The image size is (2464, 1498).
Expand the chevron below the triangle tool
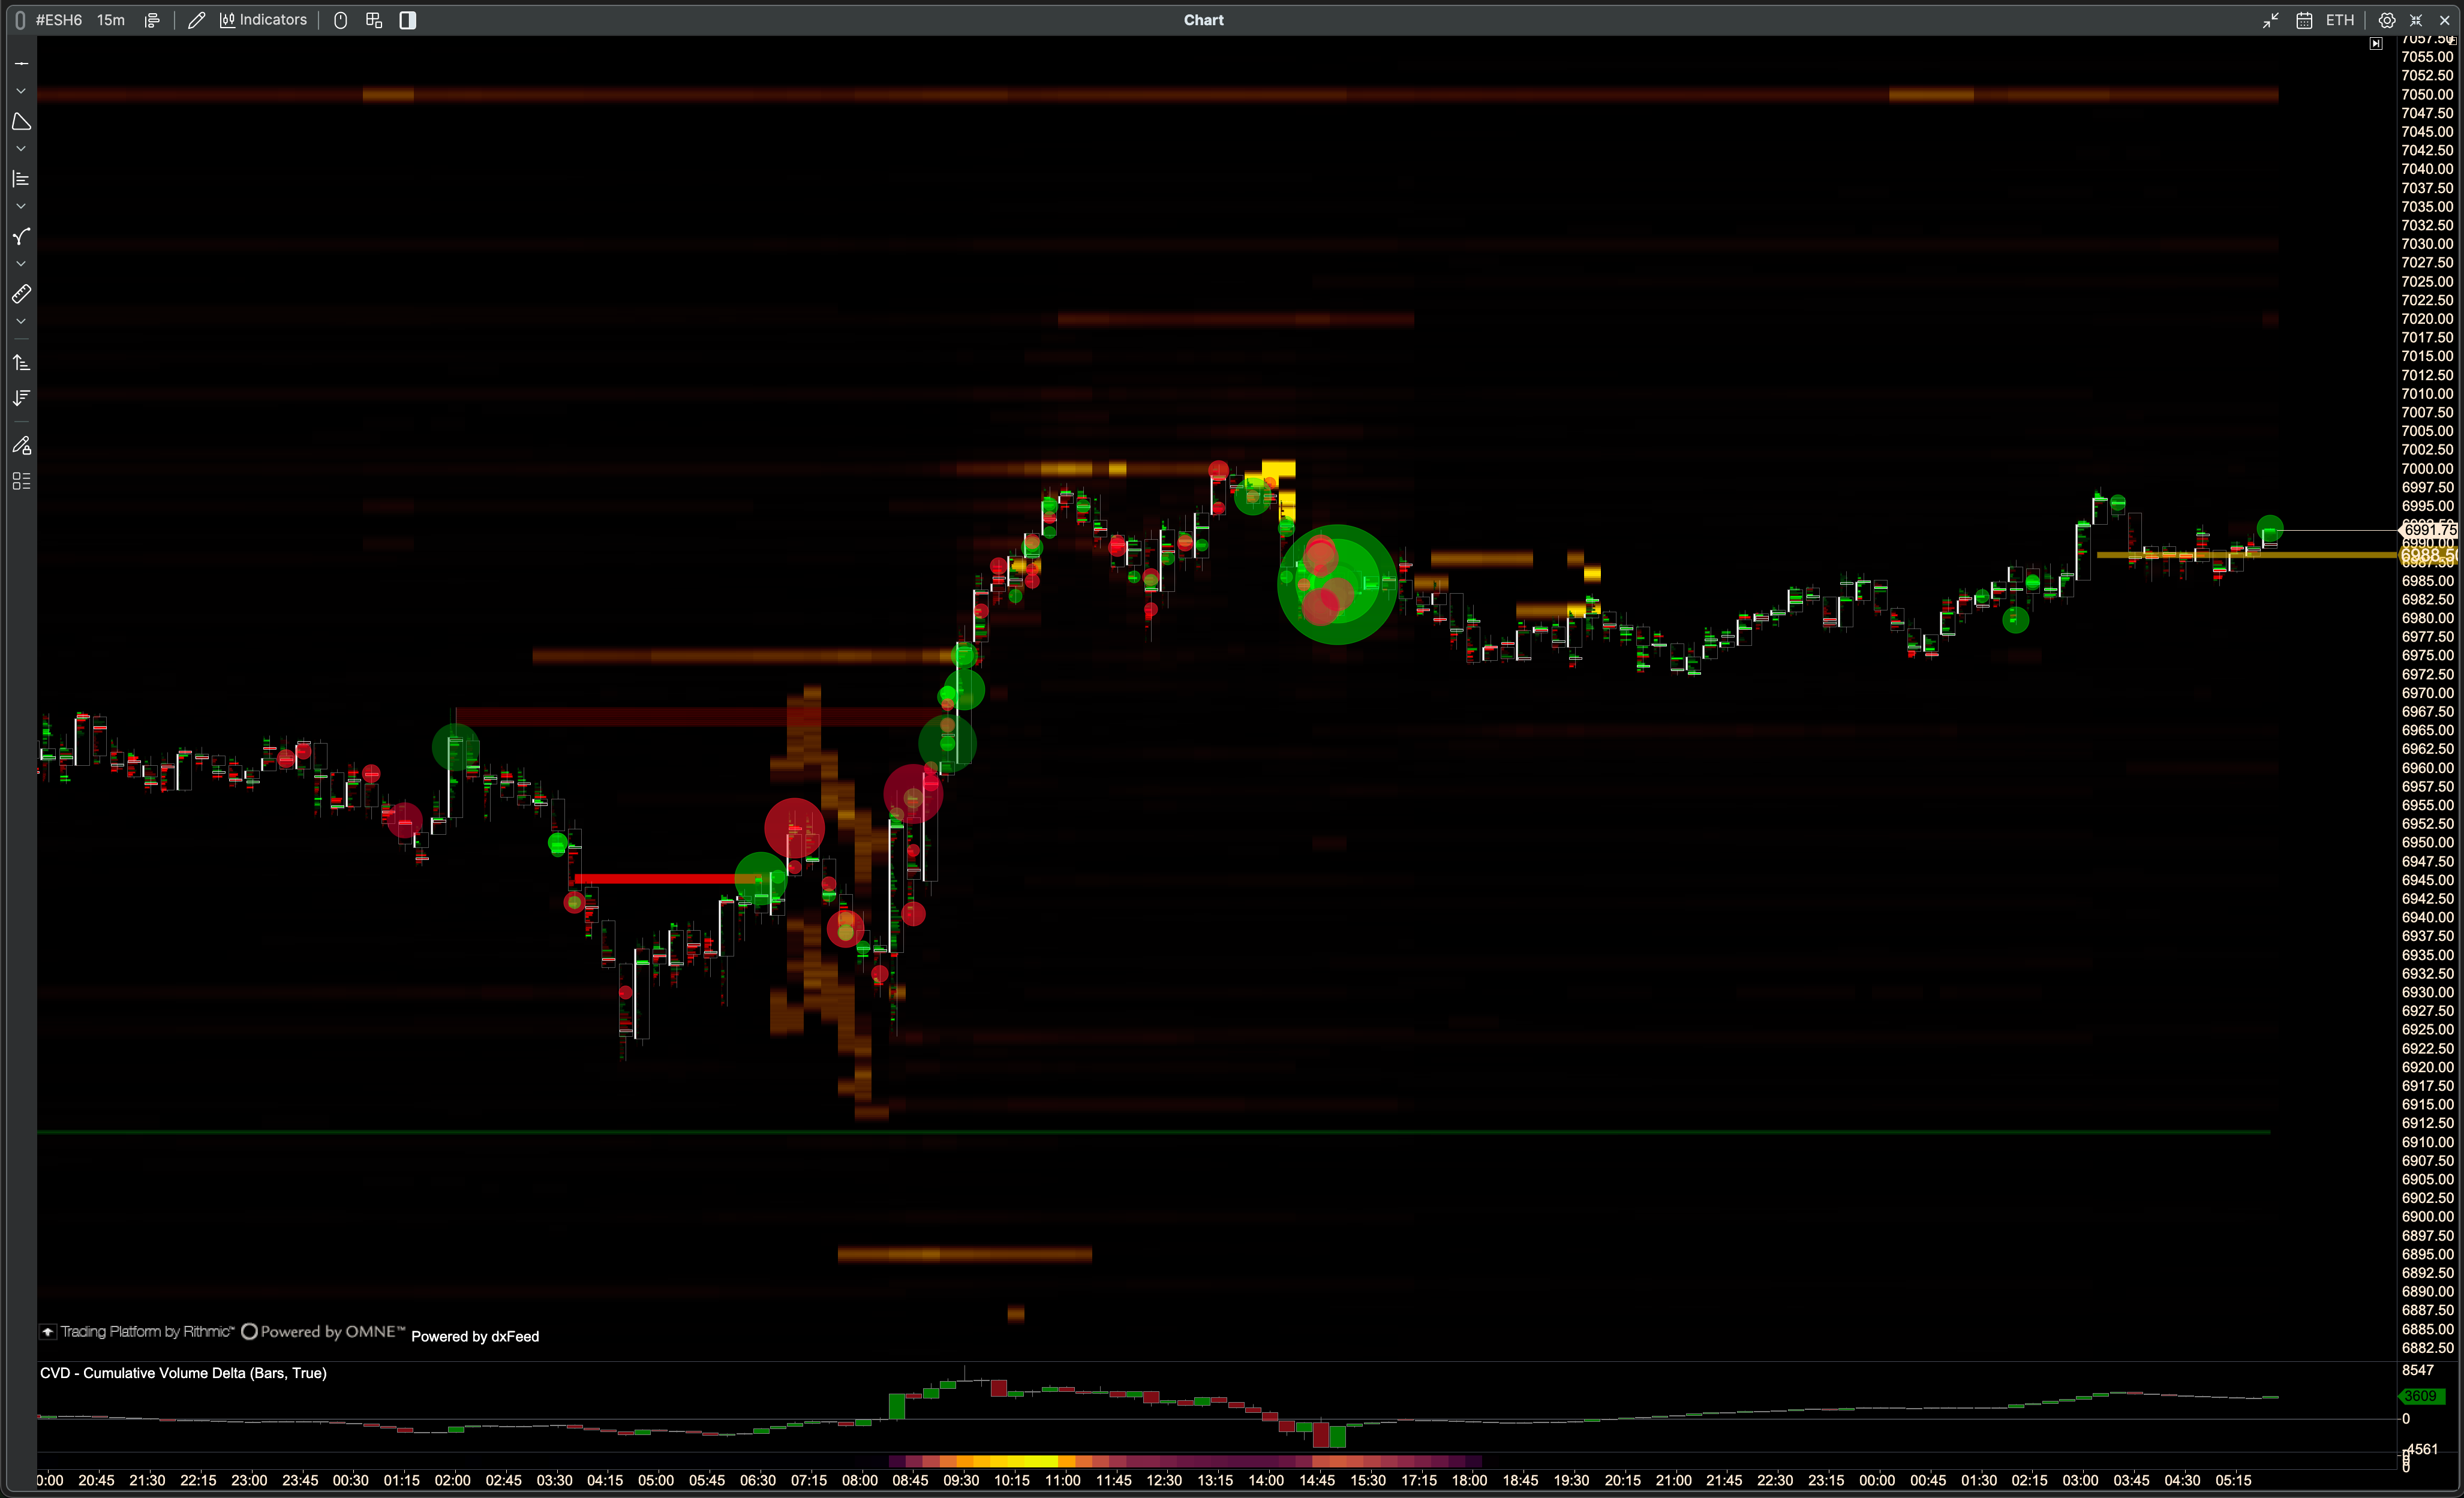pos(21,149)
